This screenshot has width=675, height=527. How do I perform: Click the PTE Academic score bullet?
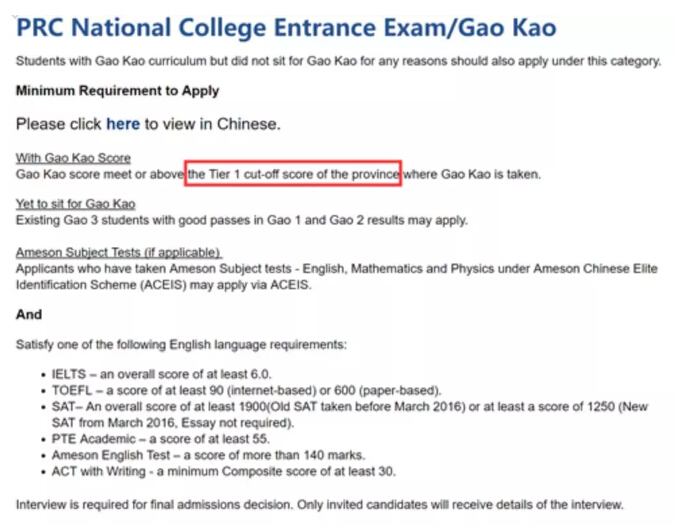pyautogui.click(x=161, y=439)
